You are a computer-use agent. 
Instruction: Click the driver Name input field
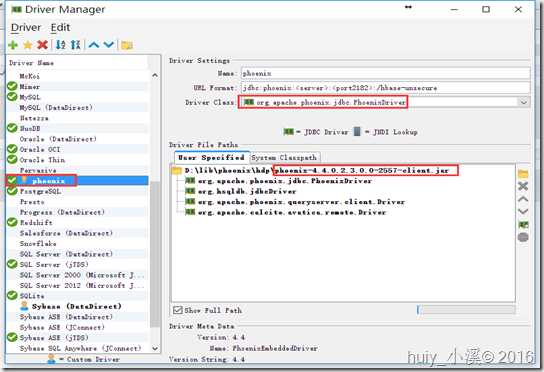pyautogui.click(x=385, y=73)
